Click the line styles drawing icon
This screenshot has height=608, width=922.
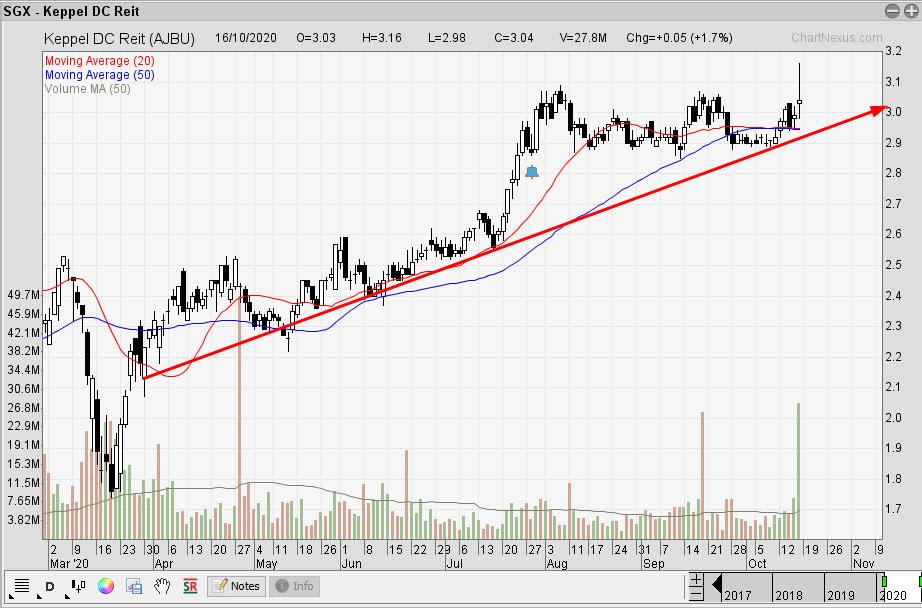[x=22, y=584]
